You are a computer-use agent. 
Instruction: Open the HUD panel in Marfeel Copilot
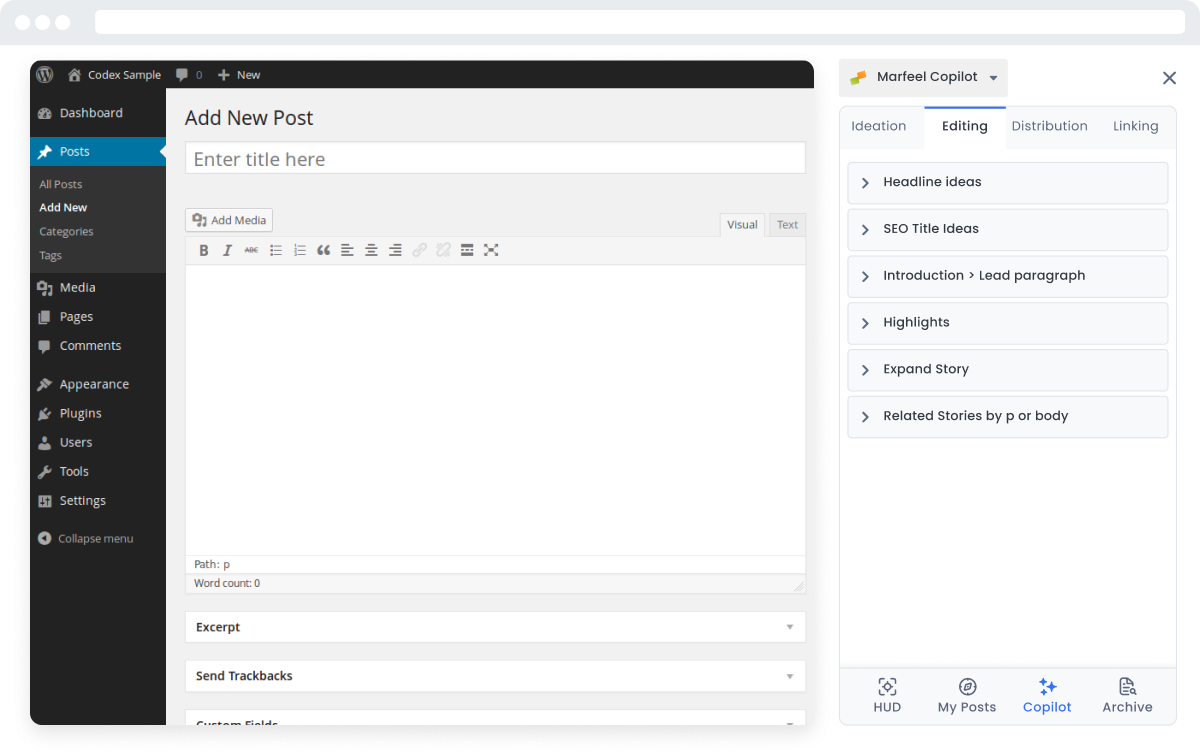[887, 695]
